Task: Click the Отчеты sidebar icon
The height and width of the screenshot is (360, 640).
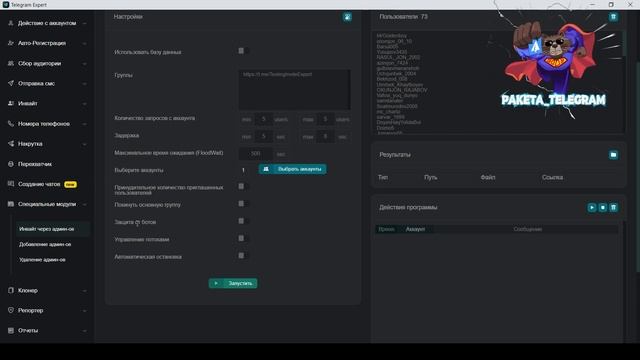Action: [x=11, y=330]
